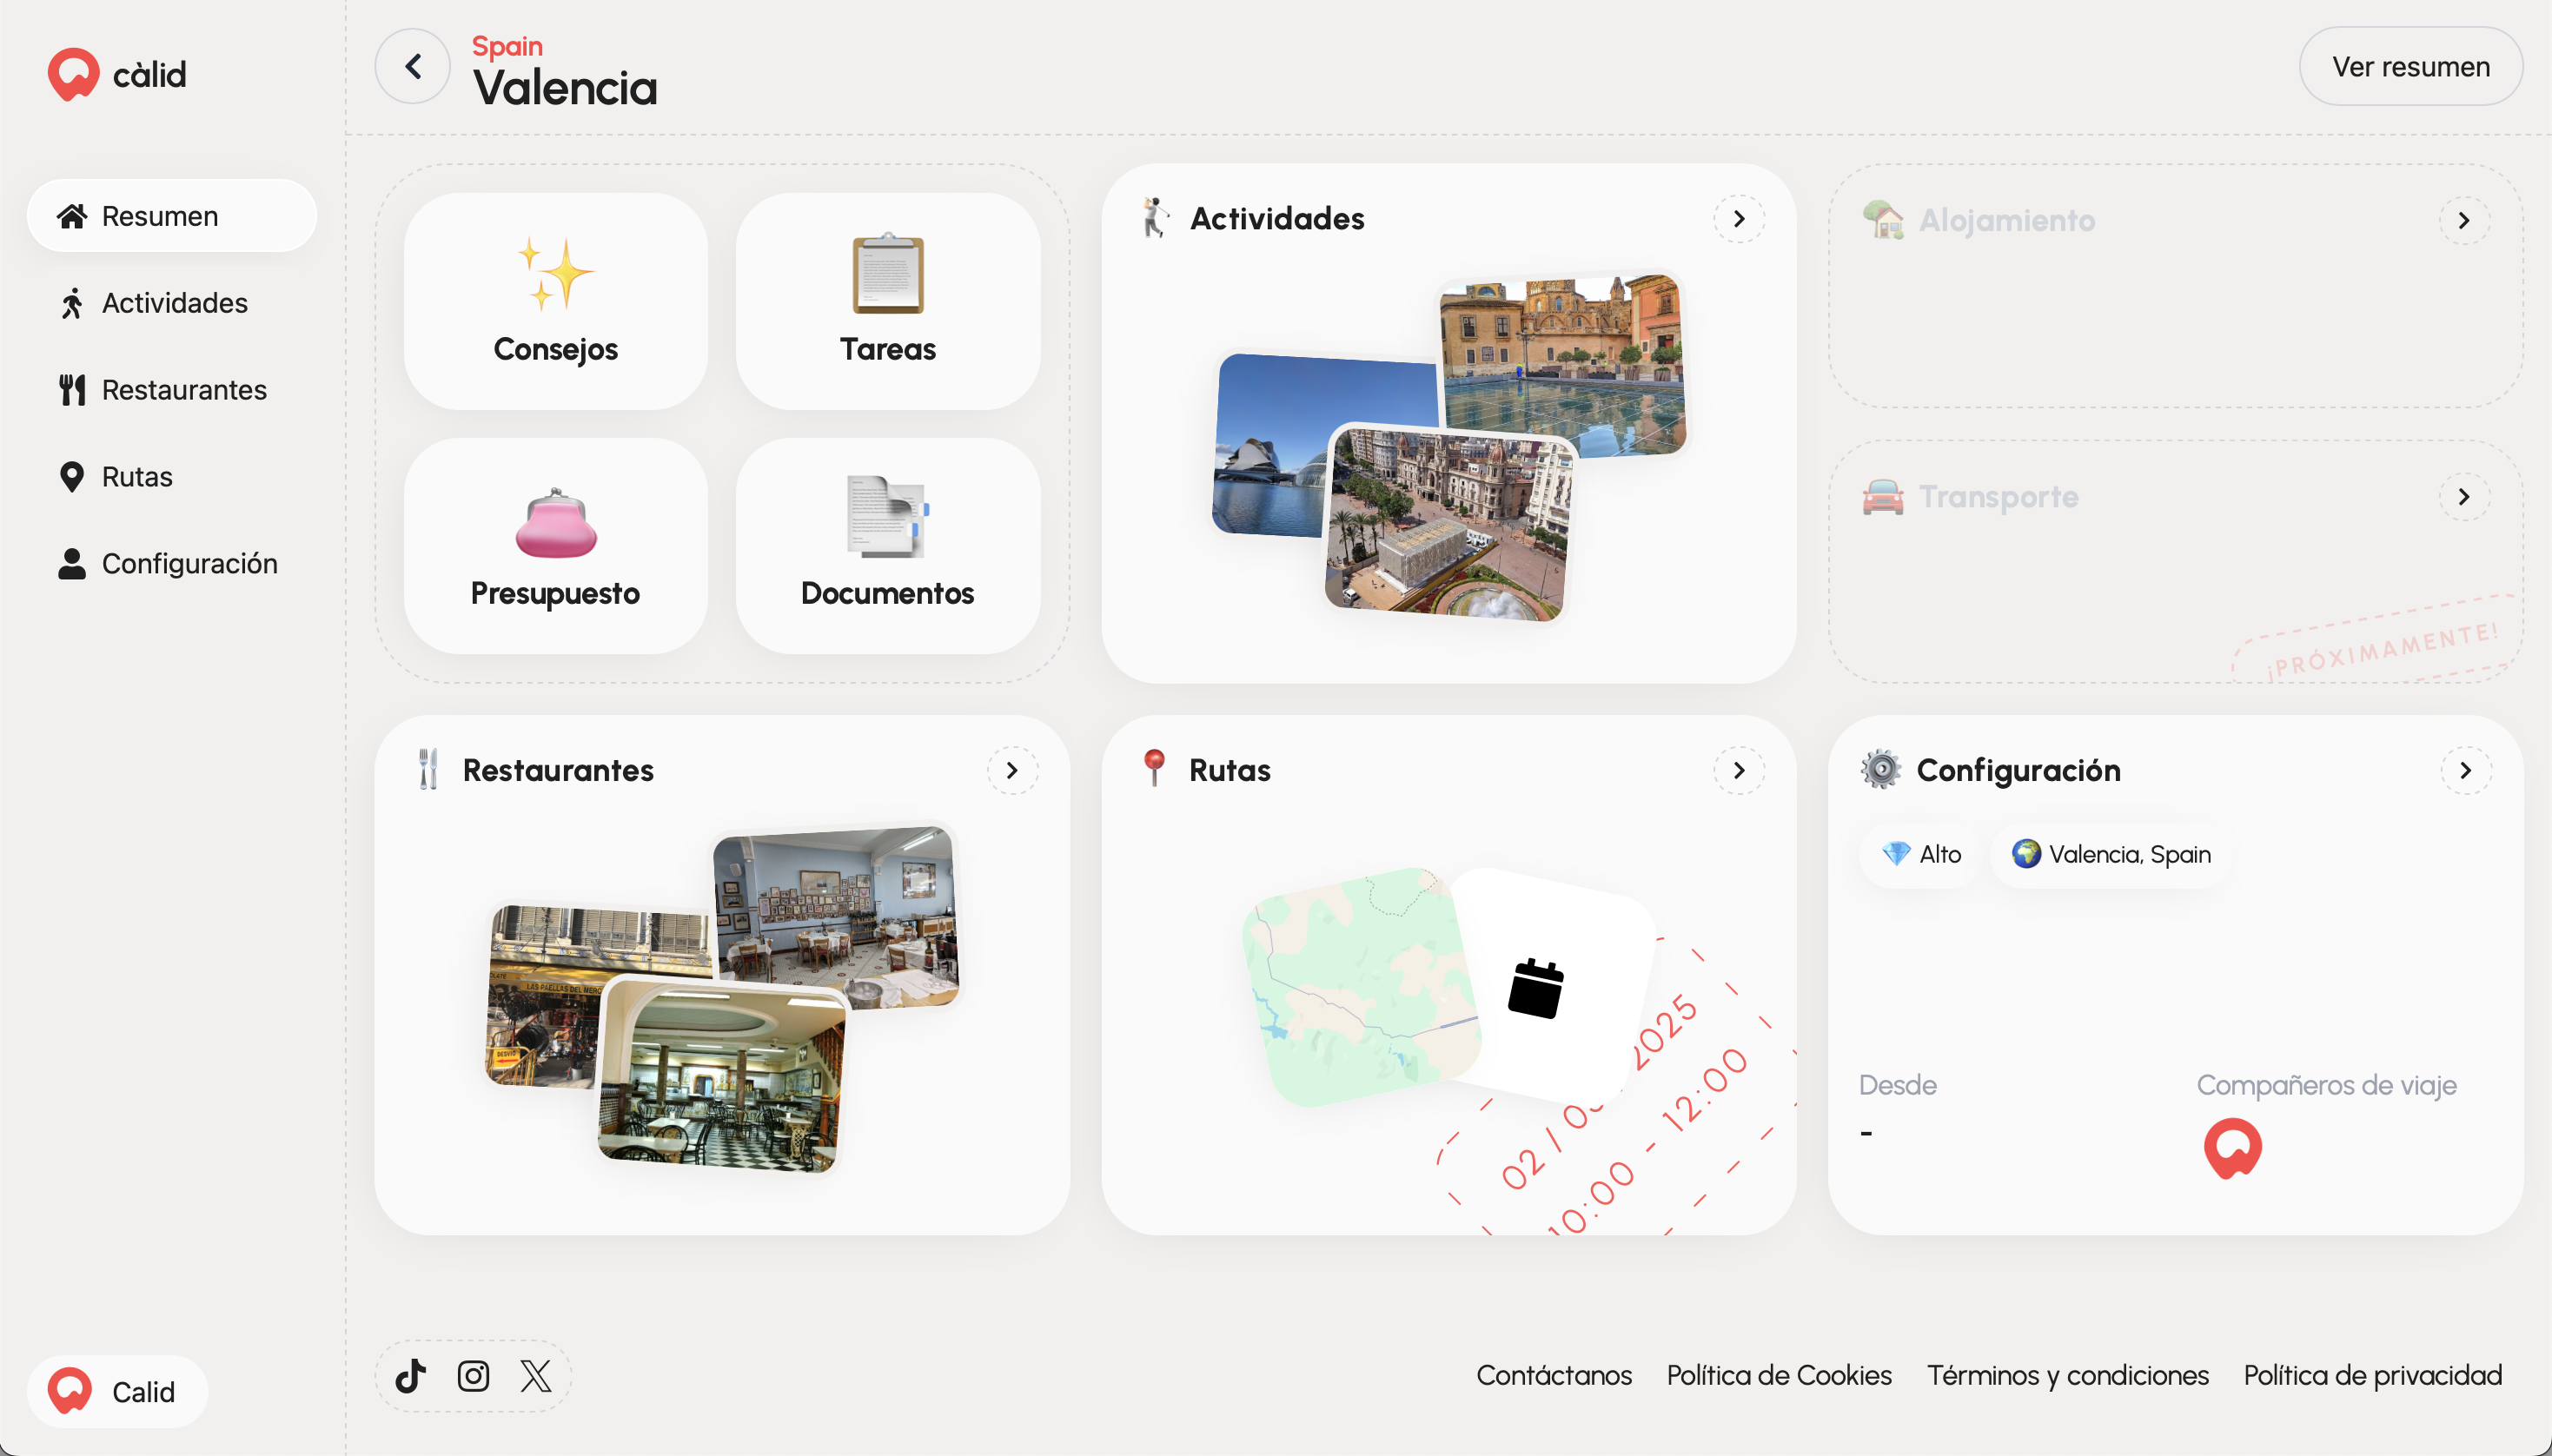Open the TikTok social link icon
2552x1456 pixels.
[x=410, y=1376]
